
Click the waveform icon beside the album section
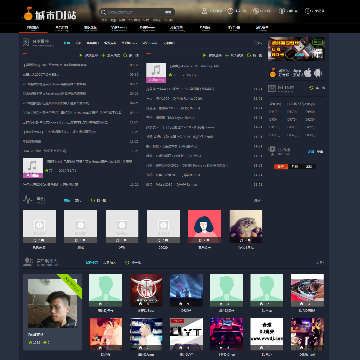tap(28, 200)
